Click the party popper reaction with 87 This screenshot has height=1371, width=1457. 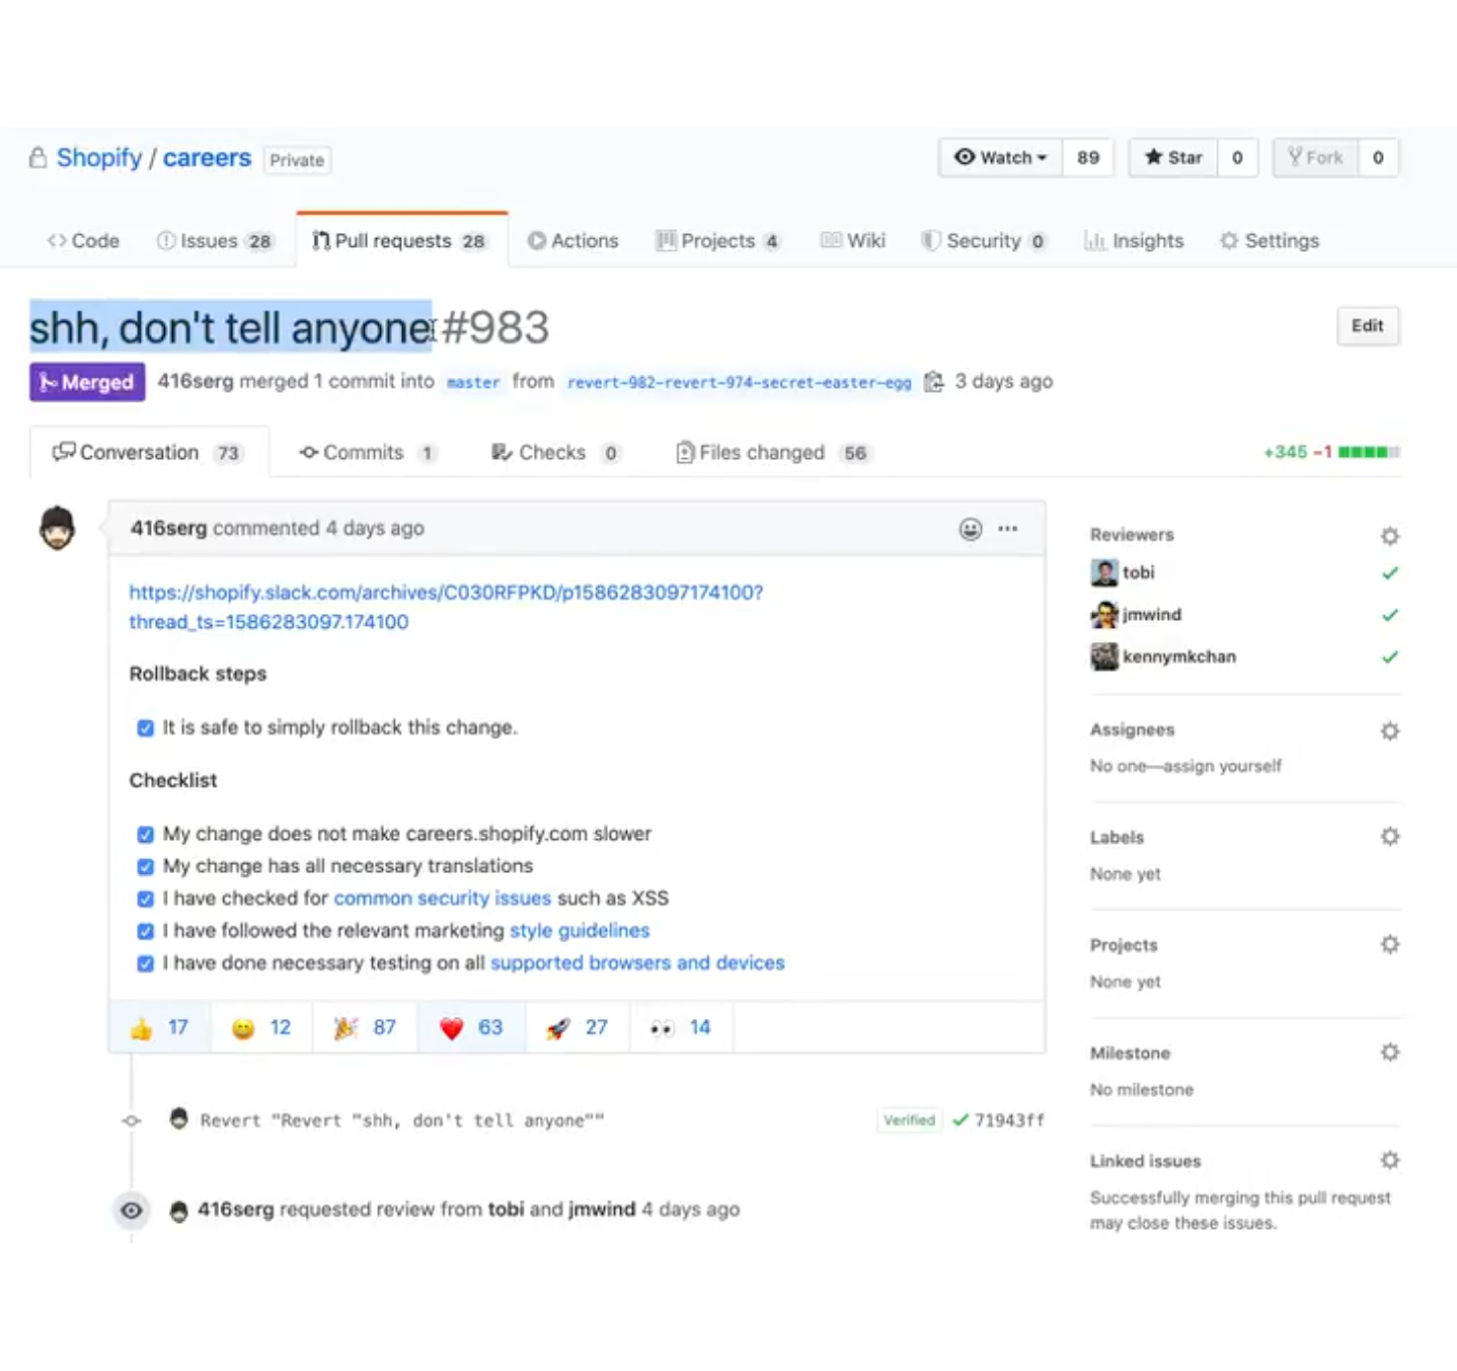[x=365, y=1027]
